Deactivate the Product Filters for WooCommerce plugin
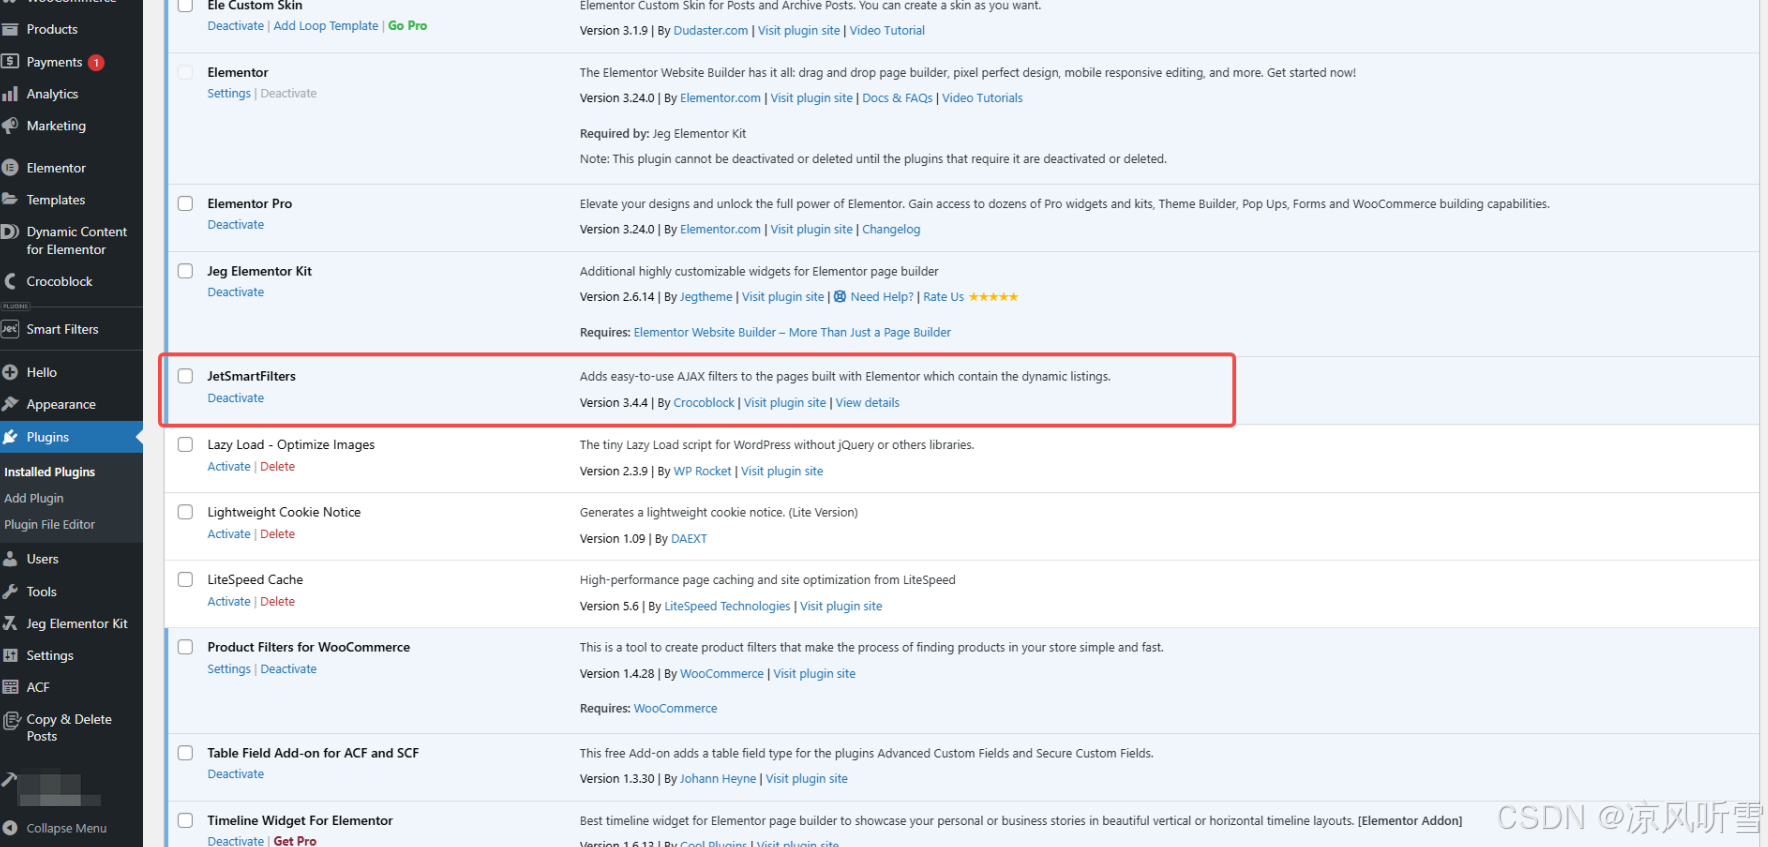1768x847 pixels. [x=288, y=669]
